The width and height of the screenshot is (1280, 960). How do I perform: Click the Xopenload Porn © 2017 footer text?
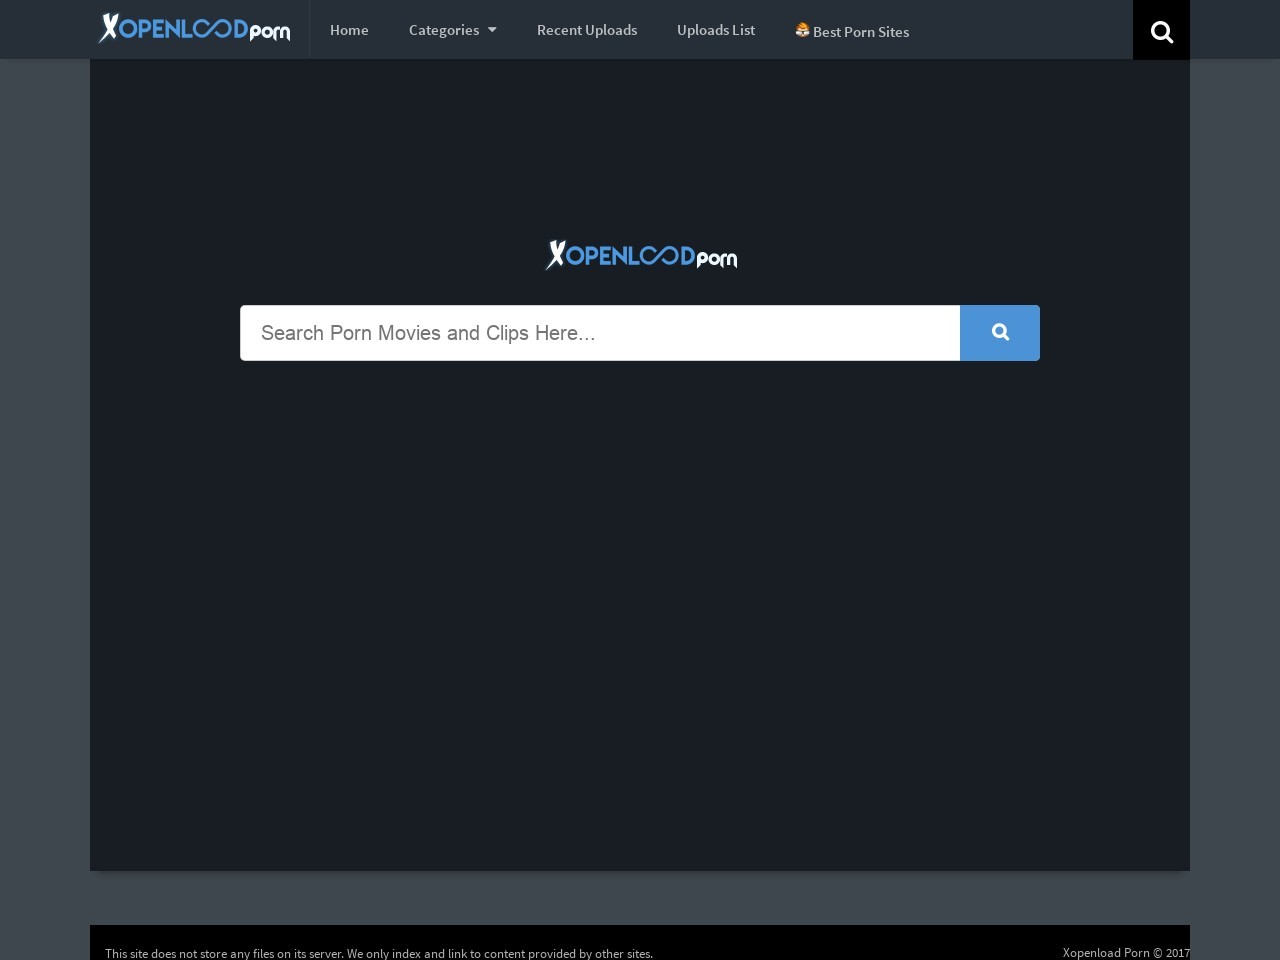1125,952
